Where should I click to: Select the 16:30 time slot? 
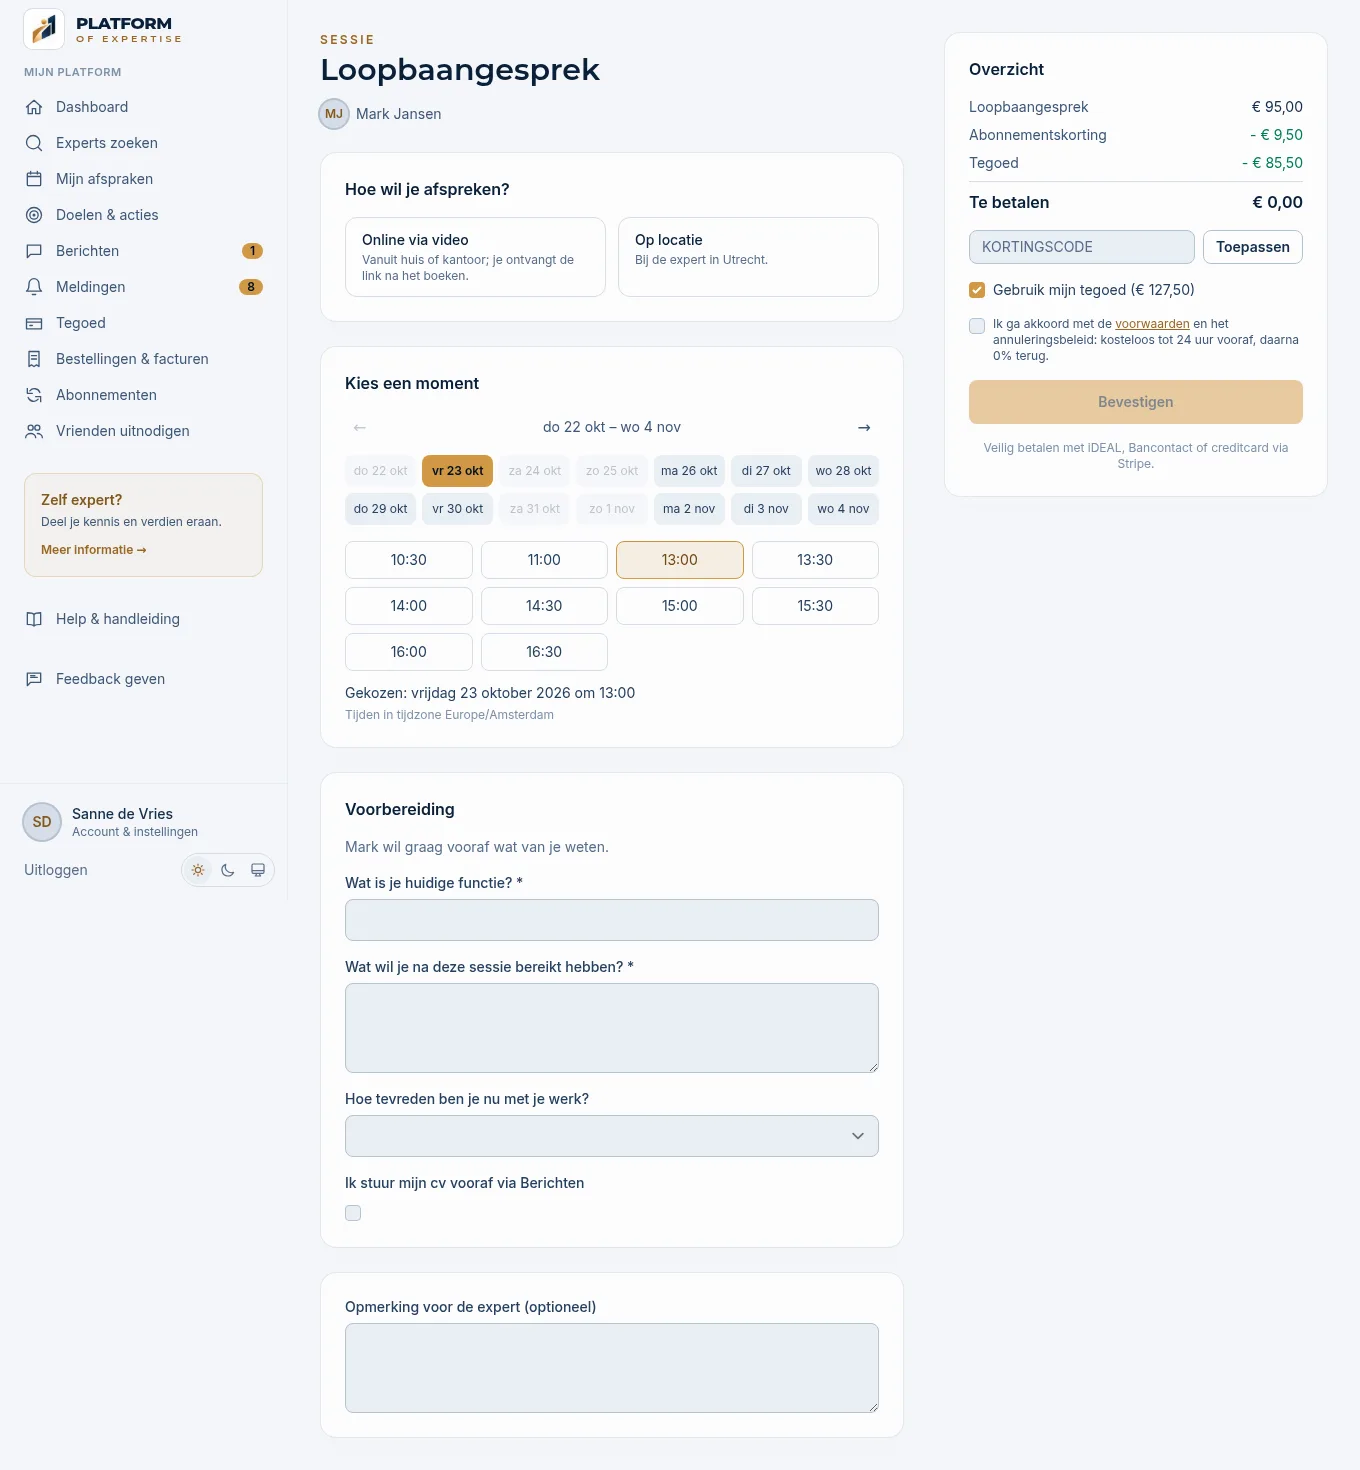click(x=544, y=652)
